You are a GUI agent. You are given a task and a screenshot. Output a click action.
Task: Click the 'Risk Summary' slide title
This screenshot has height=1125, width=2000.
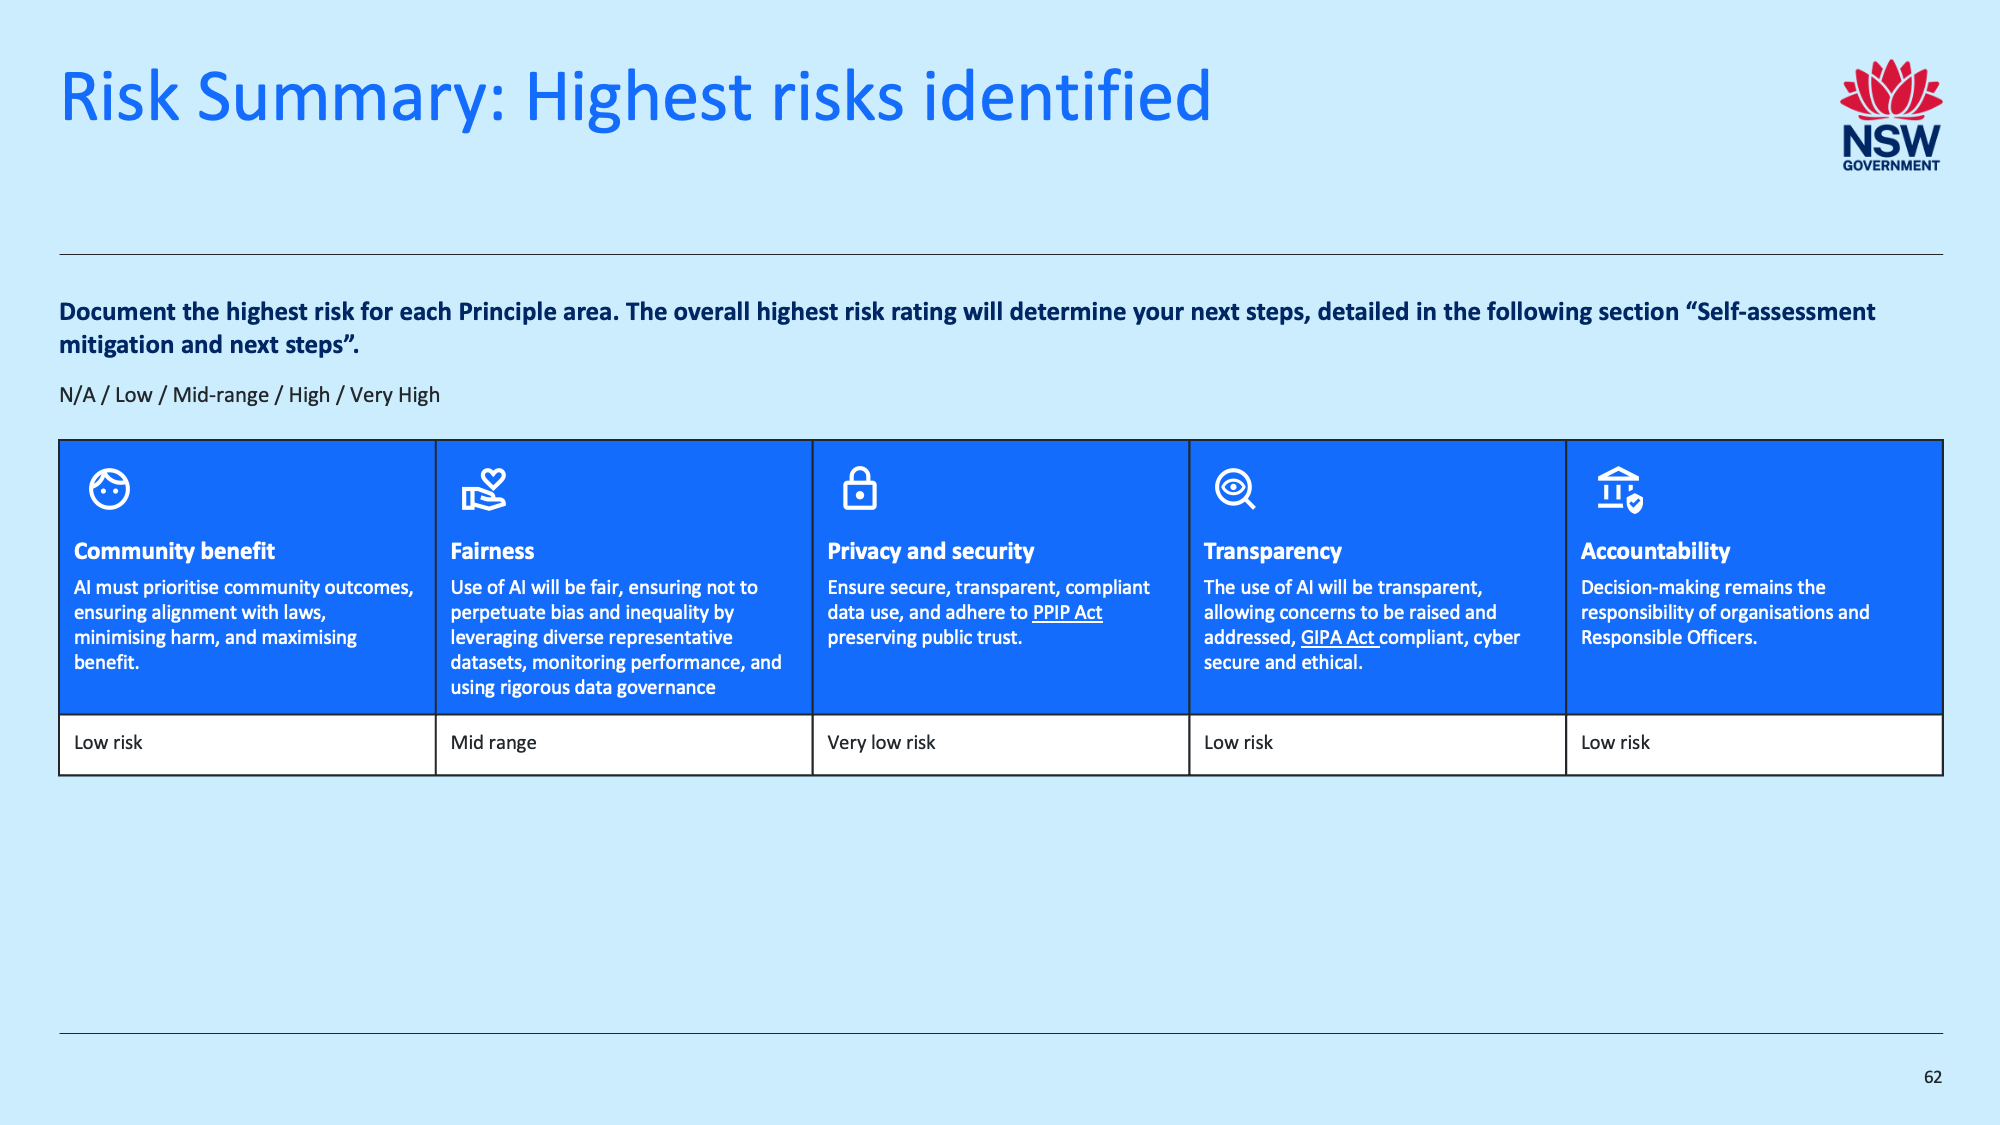(635, 97)
